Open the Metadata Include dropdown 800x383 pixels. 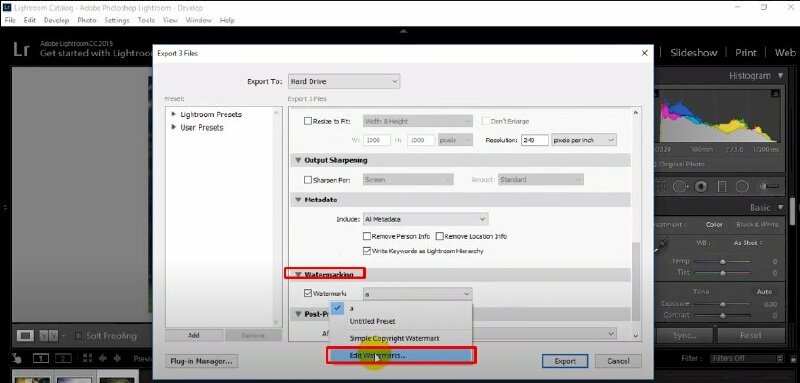[425, 219]
